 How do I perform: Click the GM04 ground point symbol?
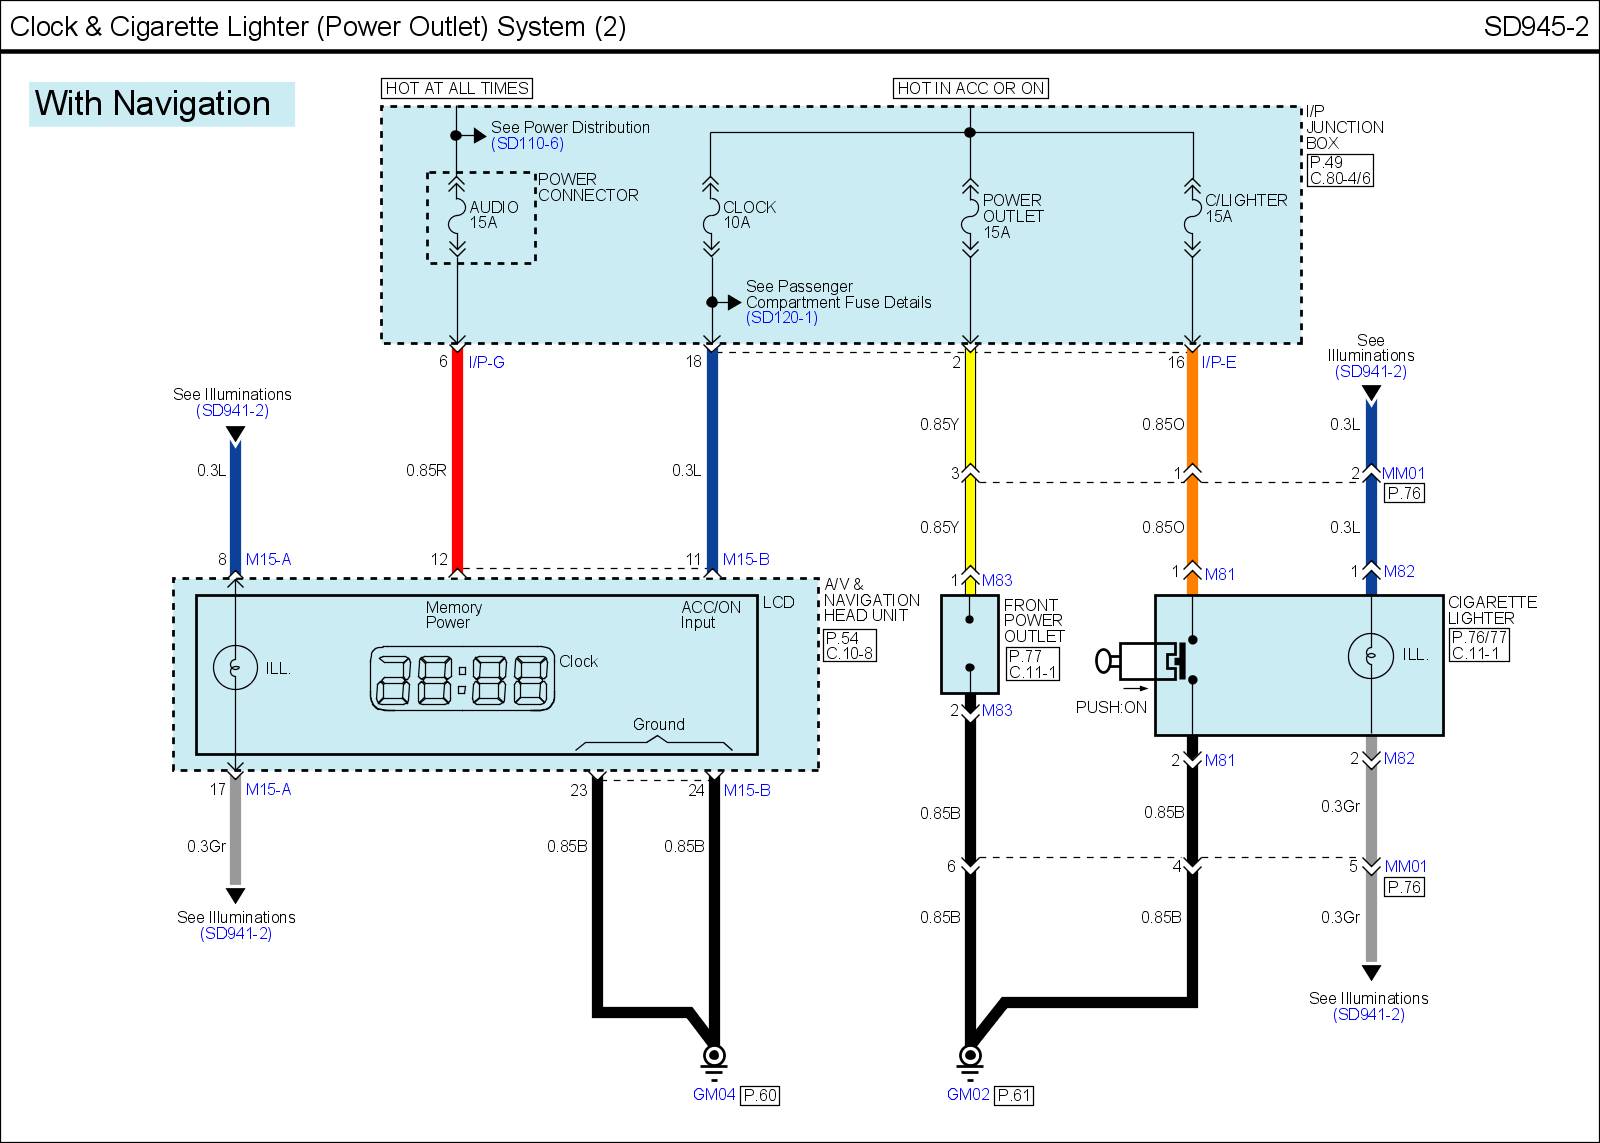pyautogui.click(x=713, y=1056)
